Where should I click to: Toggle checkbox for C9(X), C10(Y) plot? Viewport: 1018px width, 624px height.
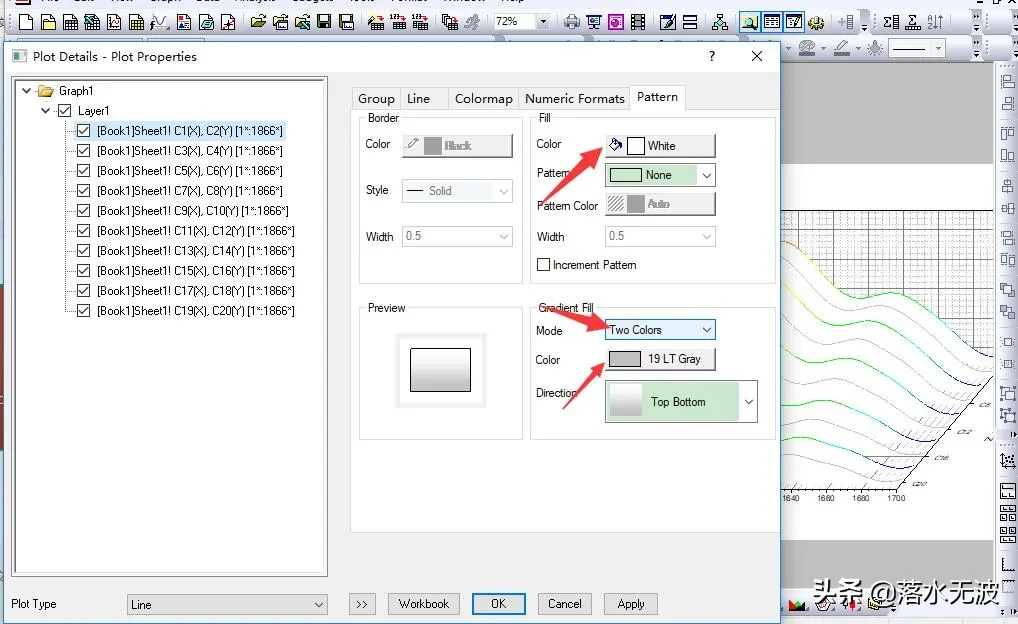[83, 211]
